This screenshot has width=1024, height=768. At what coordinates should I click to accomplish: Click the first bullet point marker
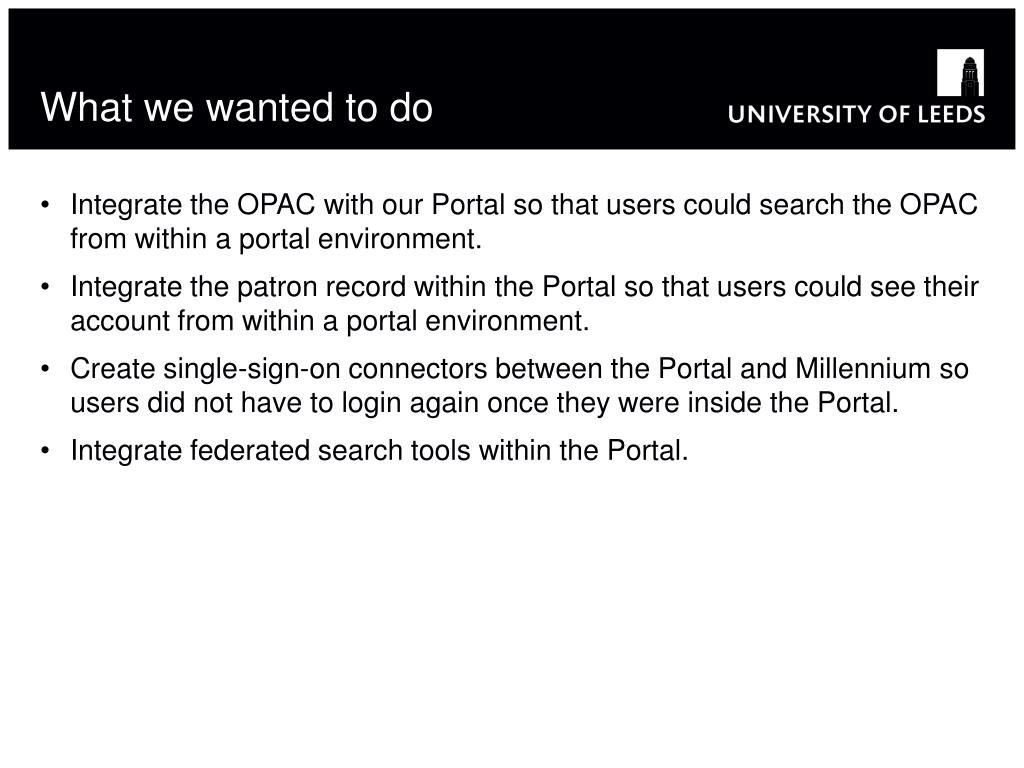click(x=45, y=205)
